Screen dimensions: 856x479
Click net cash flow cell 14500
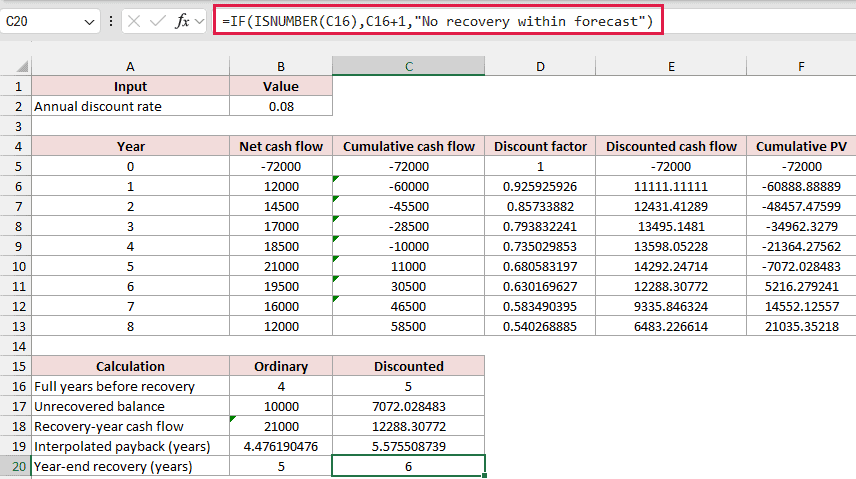coord(281,206)
